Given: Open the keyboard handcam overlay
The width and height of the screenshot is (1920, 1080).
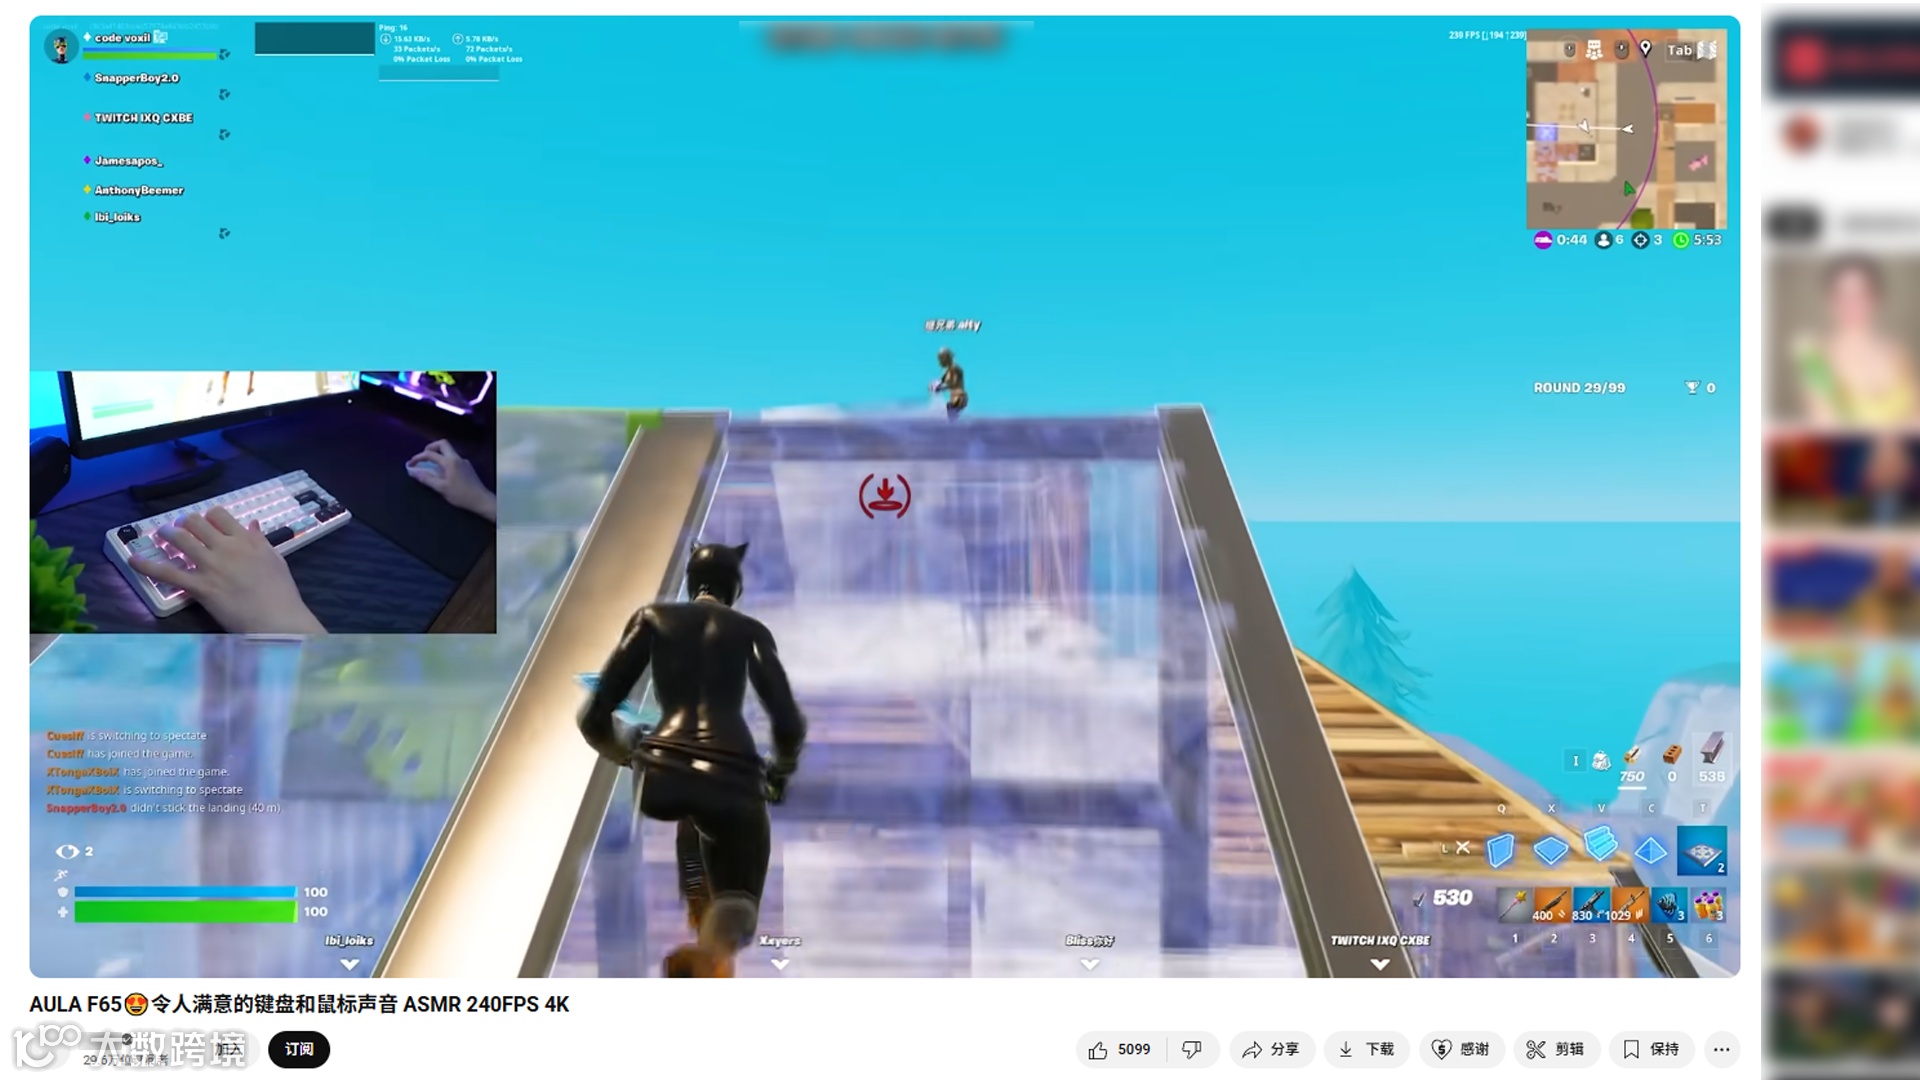Looking at the screenshot, I should coord(263,502).
